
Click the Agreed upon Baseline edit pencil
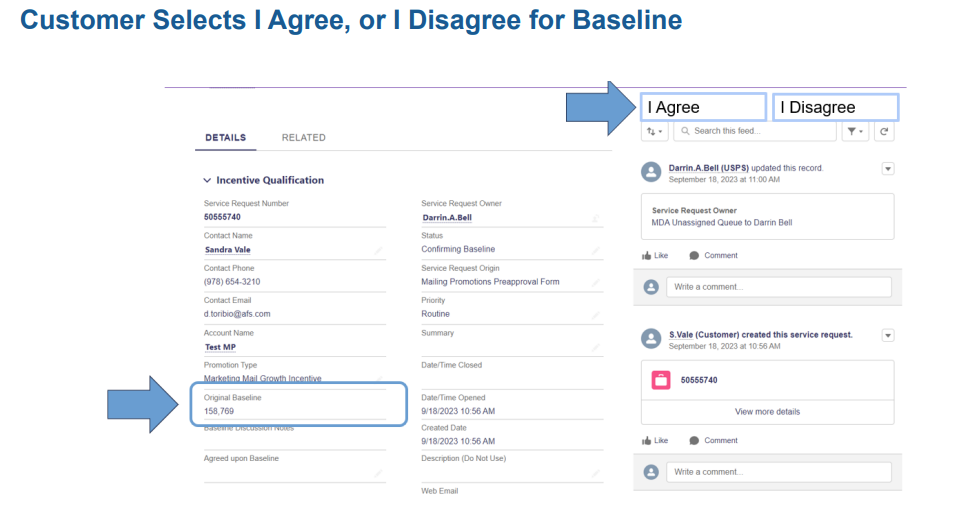378,473
